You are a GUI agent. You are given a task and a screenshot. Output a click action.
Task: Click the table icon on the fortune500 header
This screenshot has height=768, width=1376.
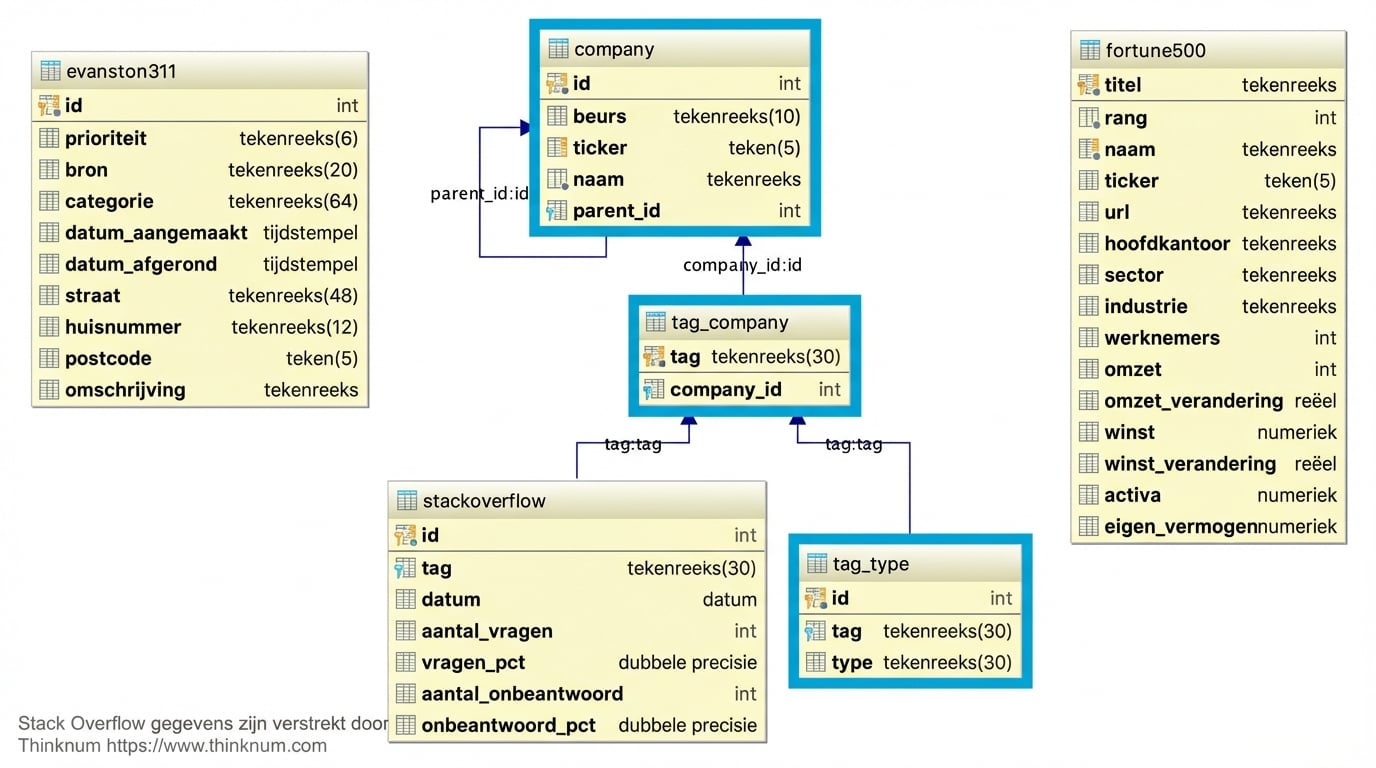click(x=1089, y=50)
